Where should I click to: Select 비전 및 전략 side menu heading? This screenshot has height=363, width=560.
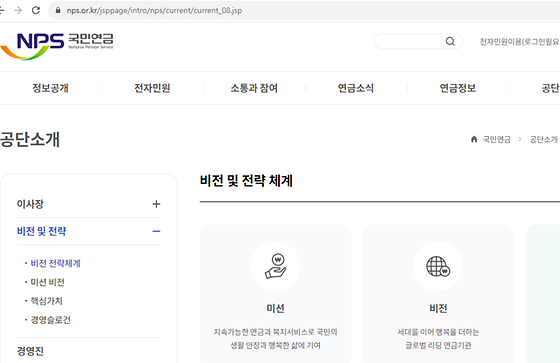(41, 231)
